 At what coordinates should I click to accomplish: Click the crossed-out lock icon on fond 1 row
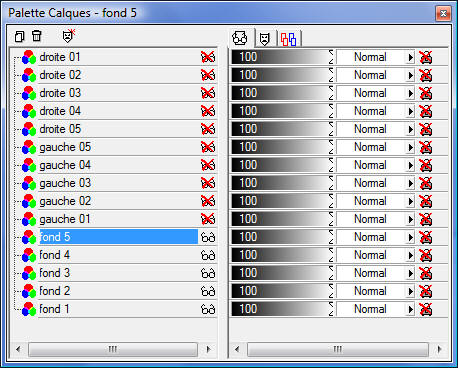click(425, 309)
